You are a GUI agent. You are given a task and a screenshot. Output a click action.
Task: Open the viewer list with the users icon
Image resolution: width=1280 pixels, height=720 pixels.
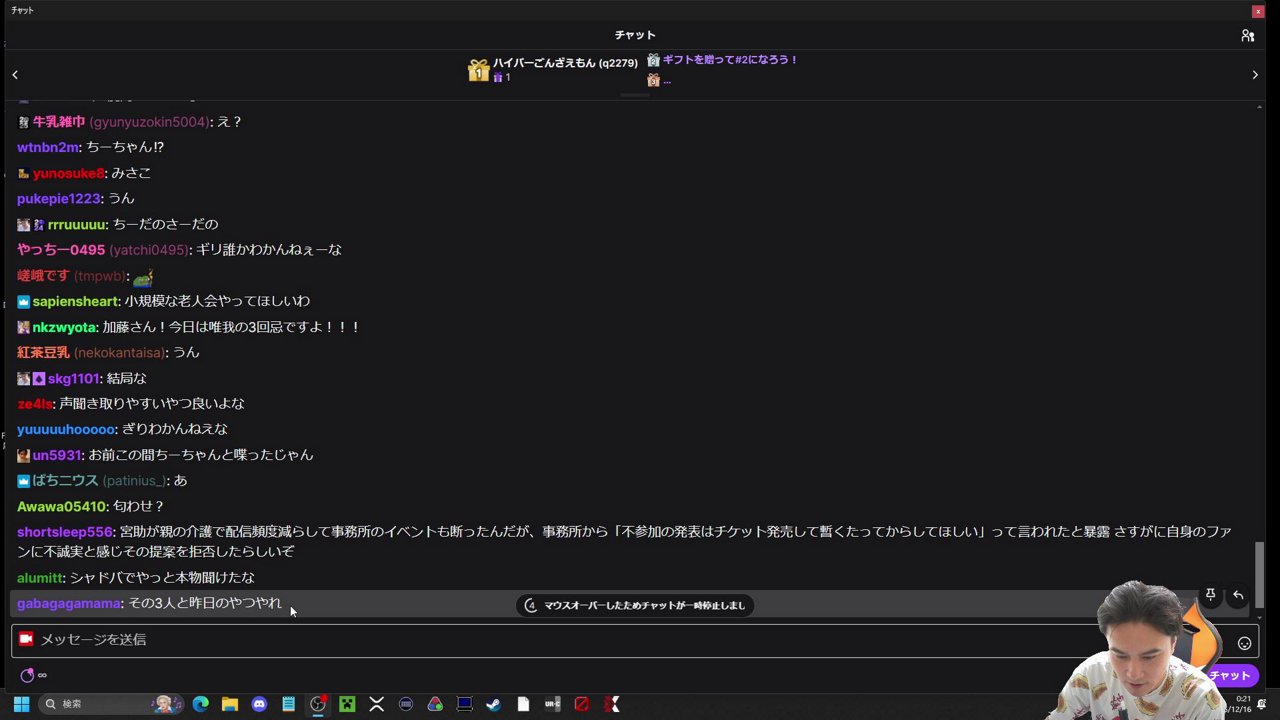click(1248, 35)
